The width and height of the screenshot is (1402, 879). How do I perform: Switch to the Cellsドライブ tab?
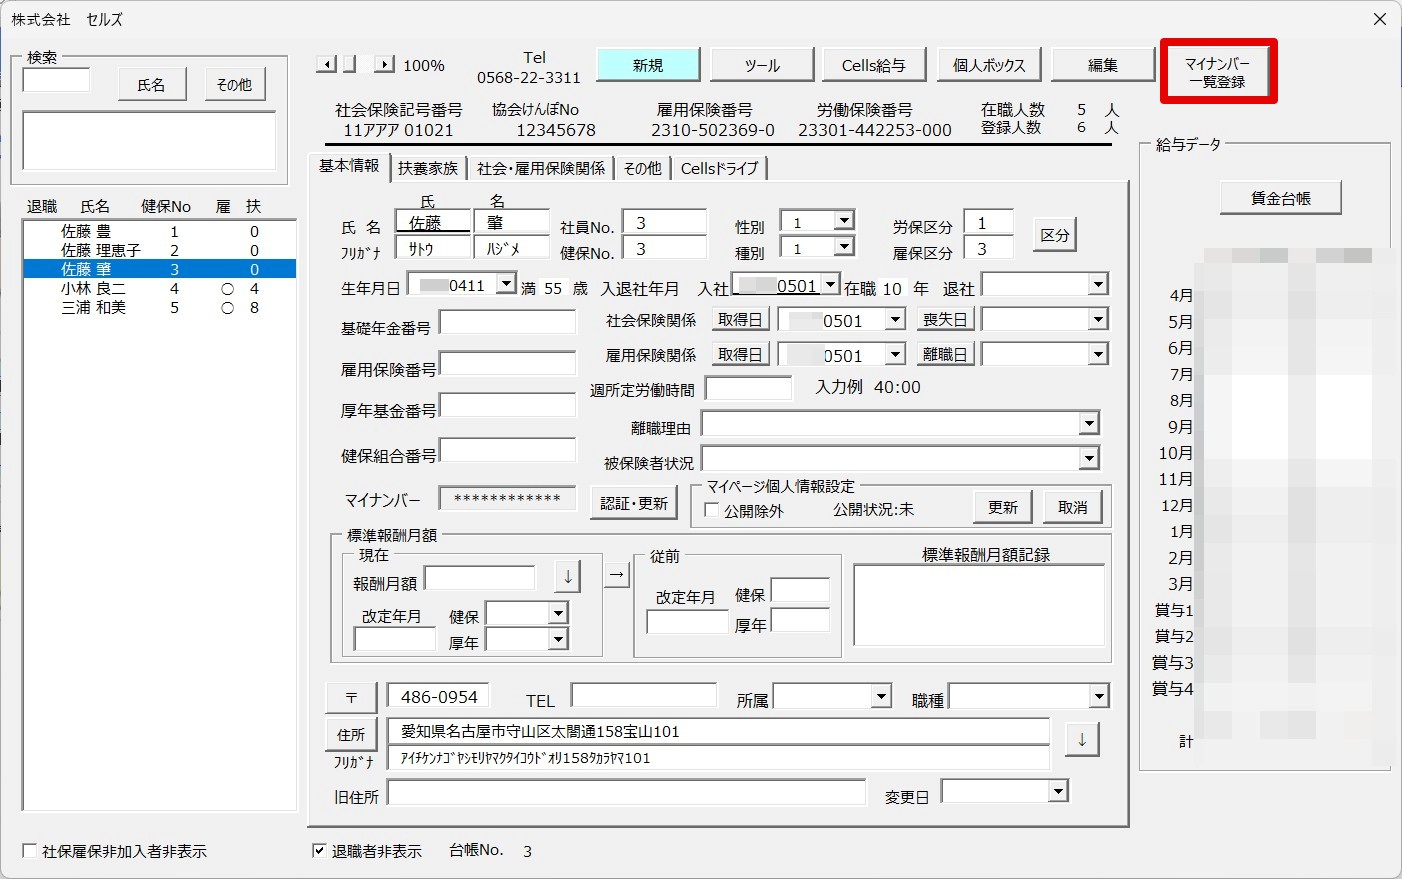click(x=720, y=168)
